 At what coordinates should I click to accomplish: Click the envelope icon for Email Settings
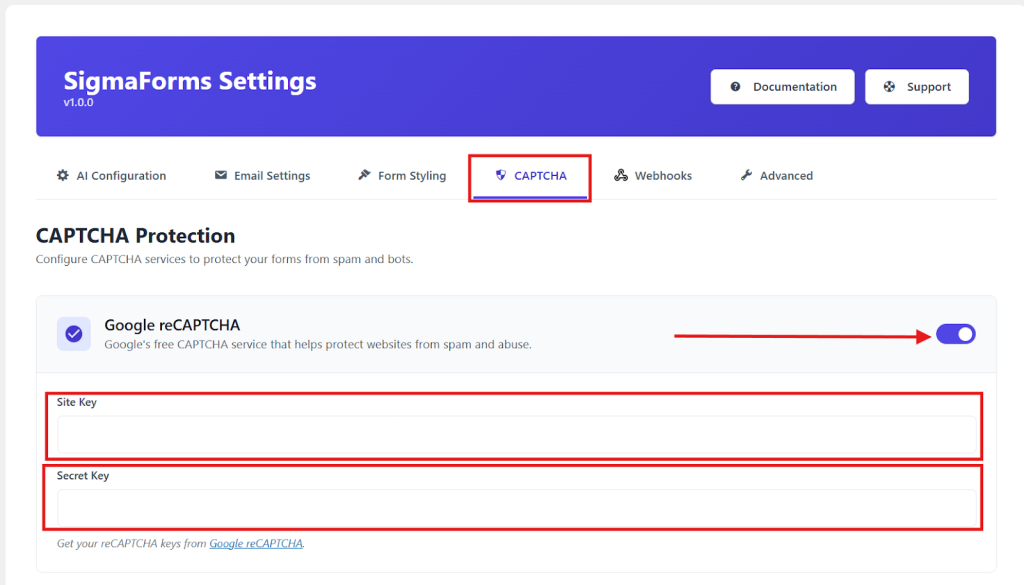pyautogui.click(x=221, y=176)
